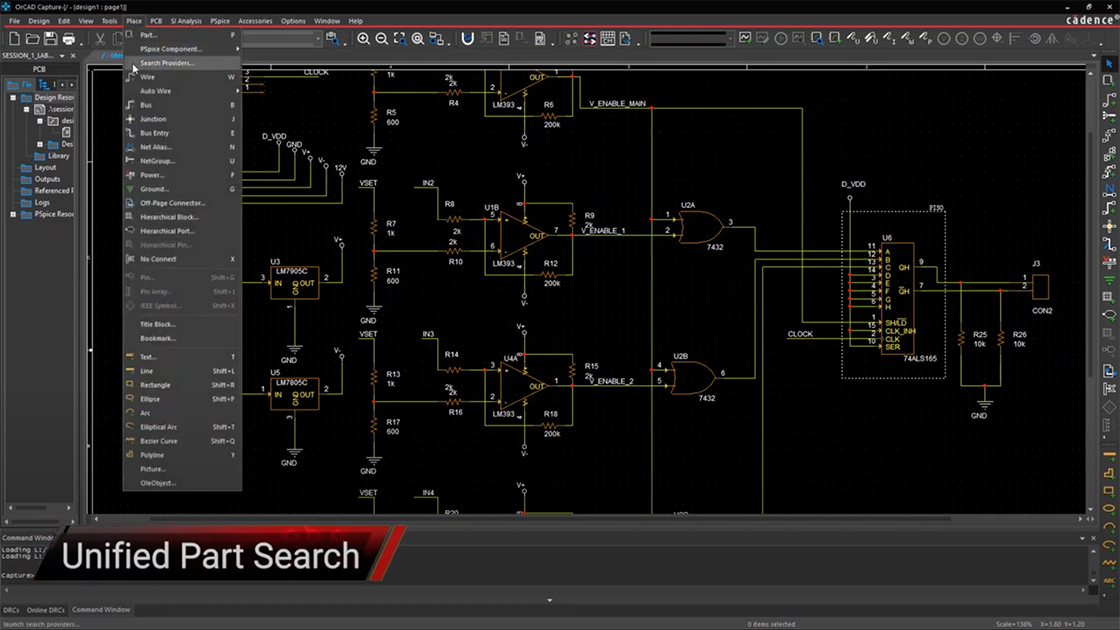Image resolution: width=1120 pixels, height=630 pixels.
Task: Click the grid/CM toolbar icon
Action: click(607, 39)
